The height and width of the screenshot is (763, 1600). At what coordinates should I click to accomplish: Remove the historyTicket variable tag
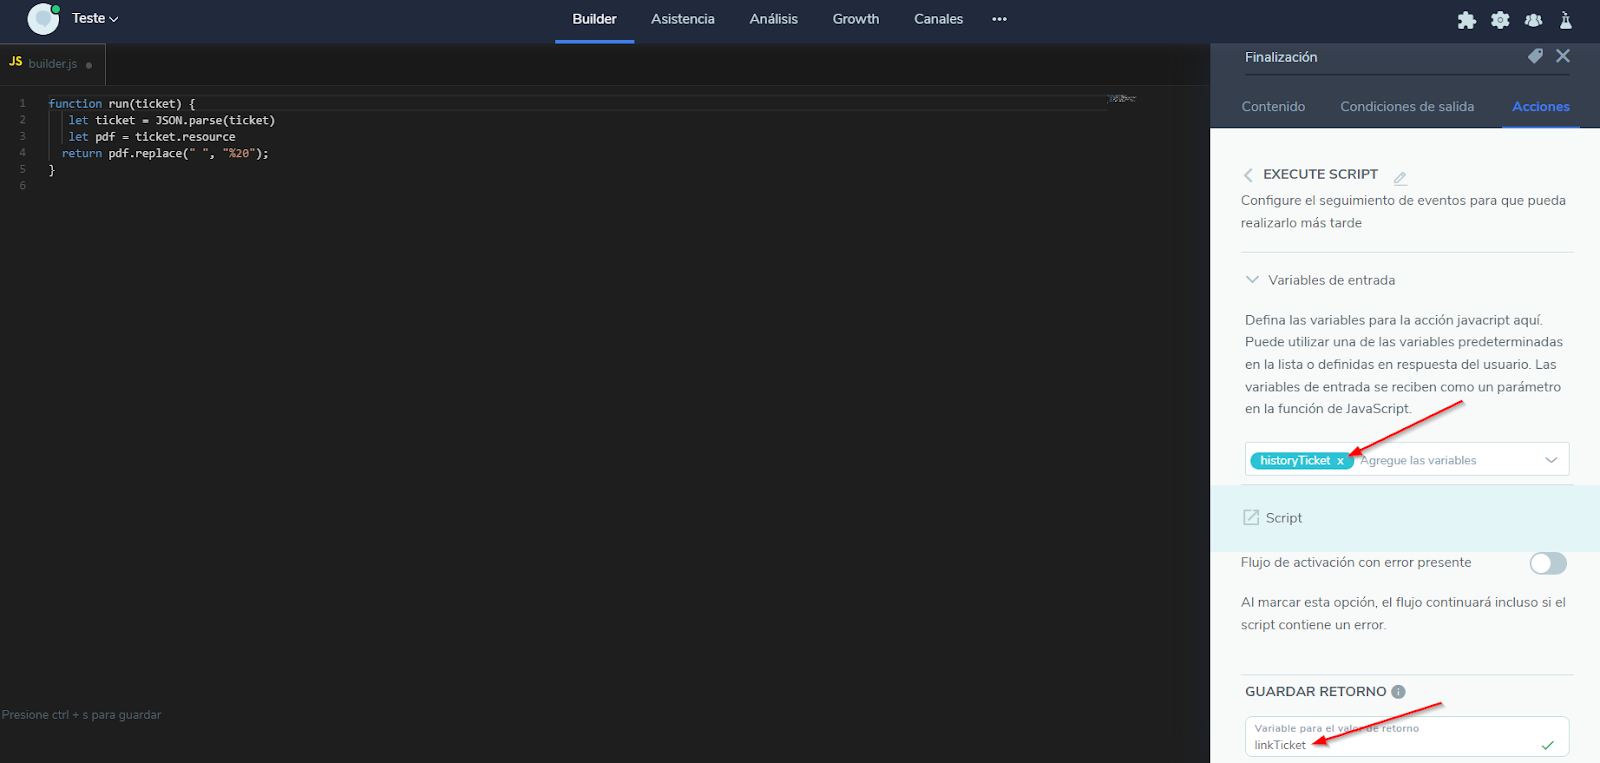(1340, 461)
